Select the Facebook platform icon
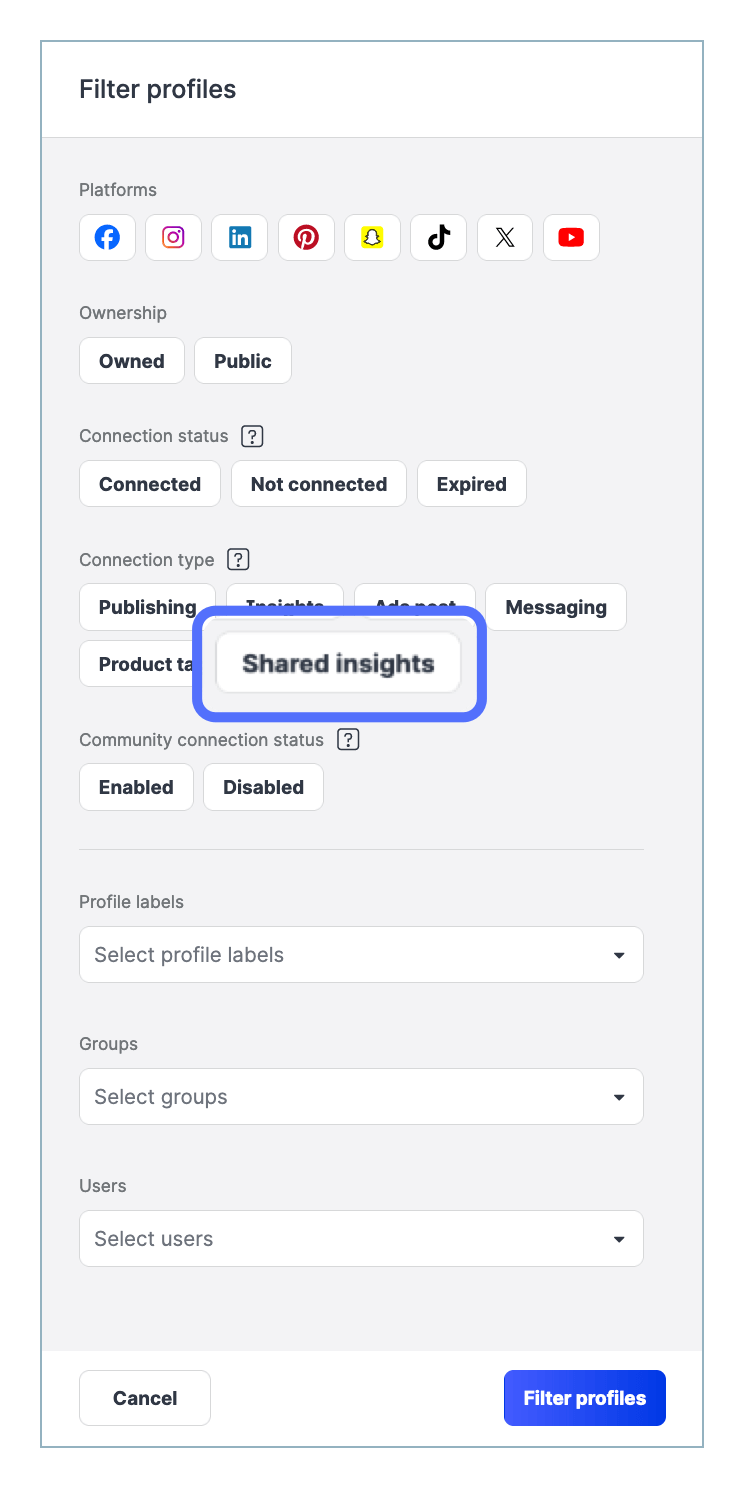Viewport: 744px width, 1488px height. 107,237
